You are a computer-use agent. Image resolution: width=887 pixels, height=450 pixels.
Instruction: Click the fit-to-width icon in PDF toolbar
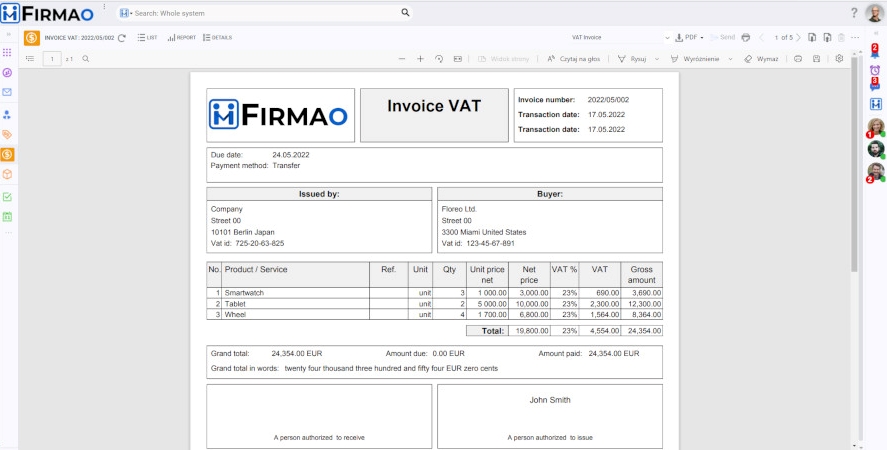click(457, 58)
